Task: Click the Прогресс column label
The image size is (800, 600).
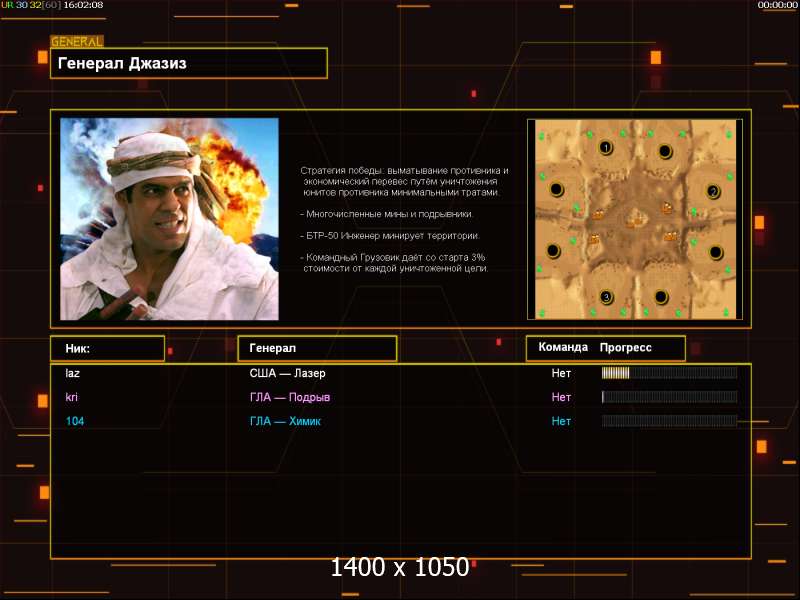Action: coord(626,347)
